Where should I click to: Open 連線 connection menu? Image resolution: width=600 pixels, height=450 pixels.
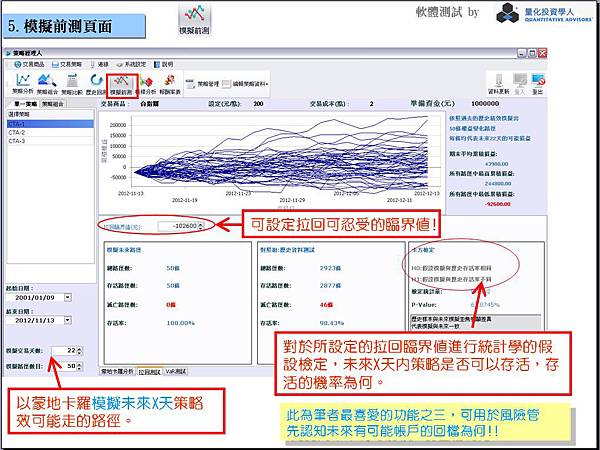(x=100, y=64)
